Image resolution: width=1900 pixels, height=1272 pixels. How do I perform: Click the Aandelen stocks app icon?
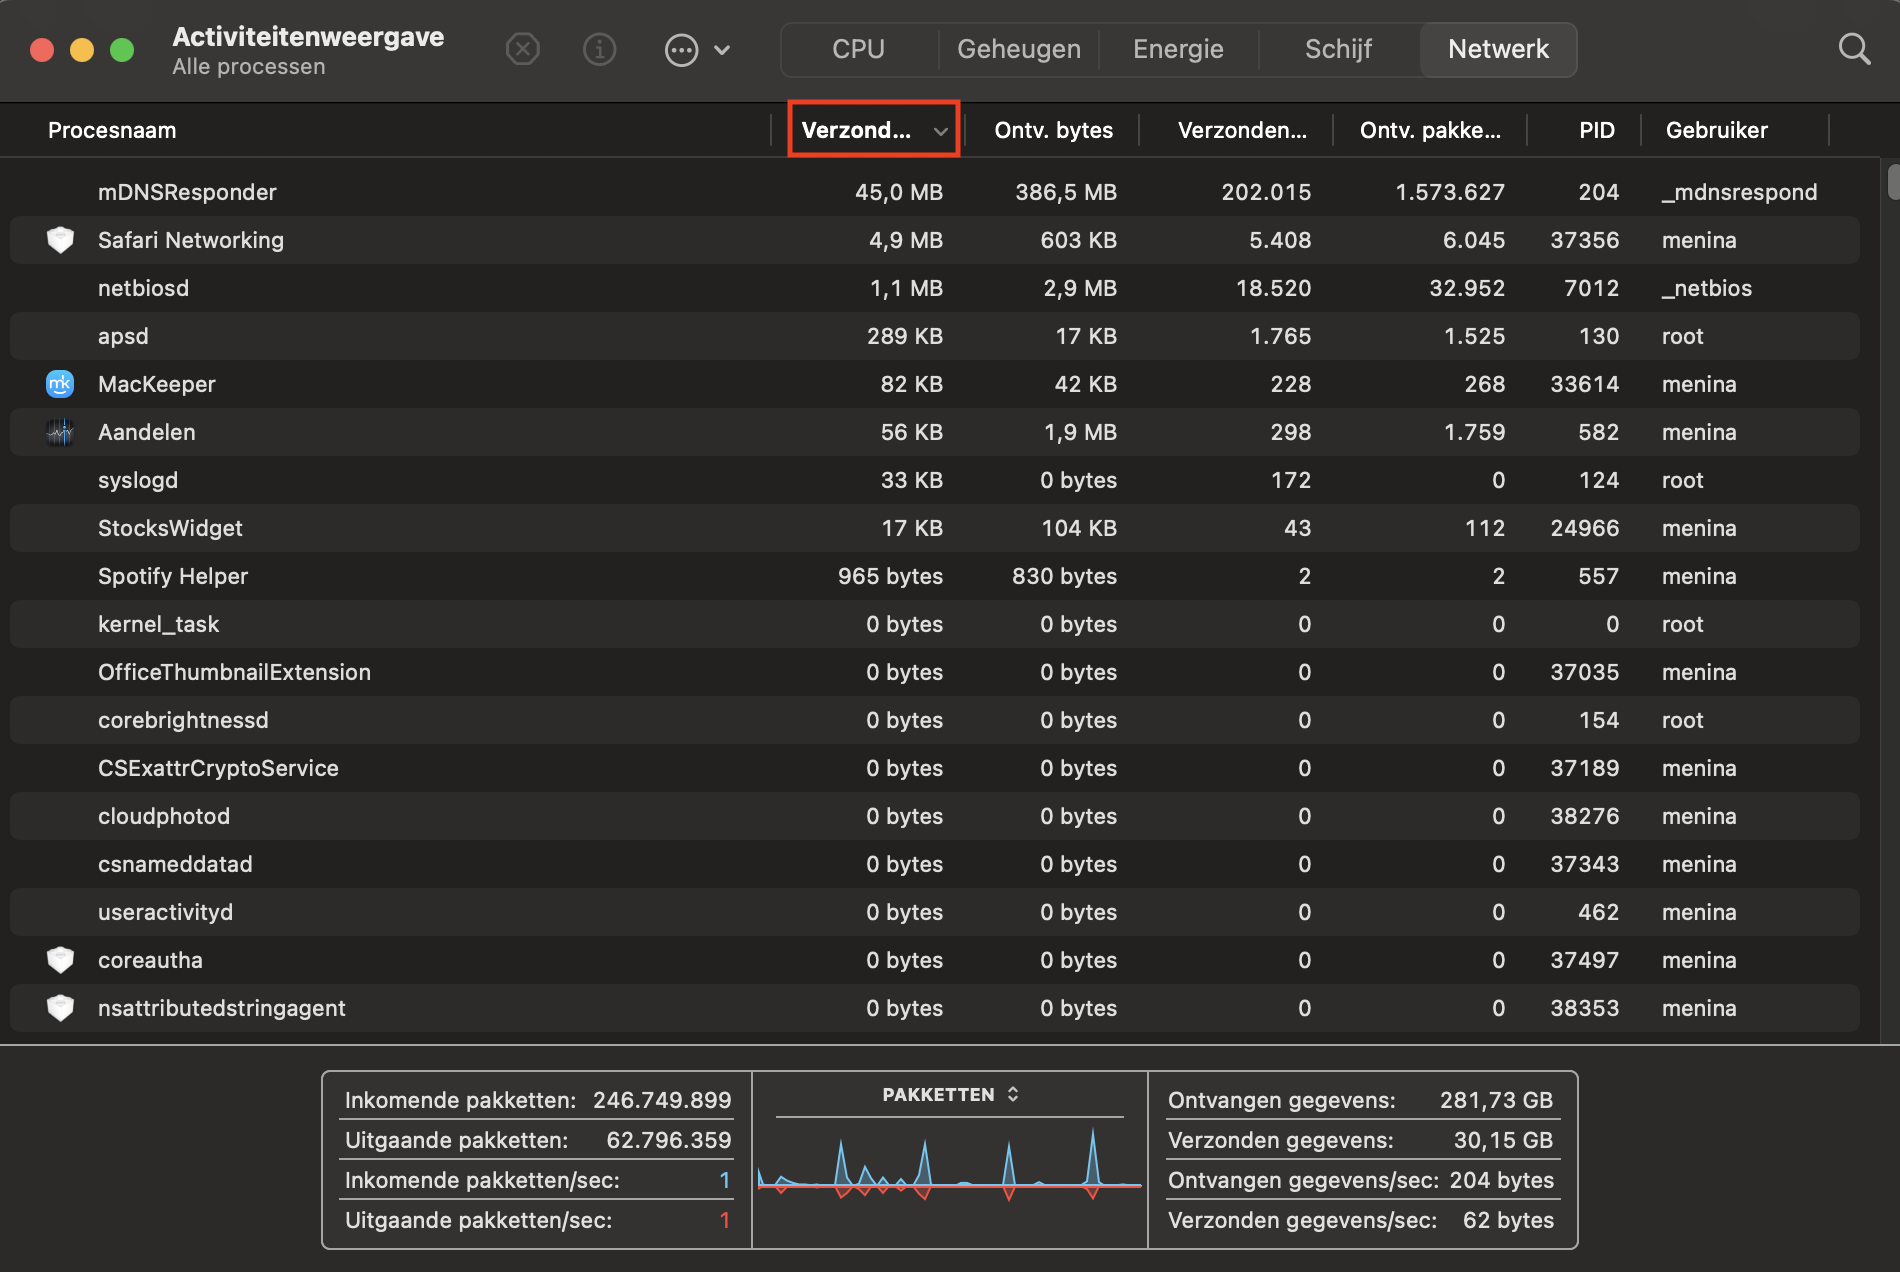click(60, 432)
